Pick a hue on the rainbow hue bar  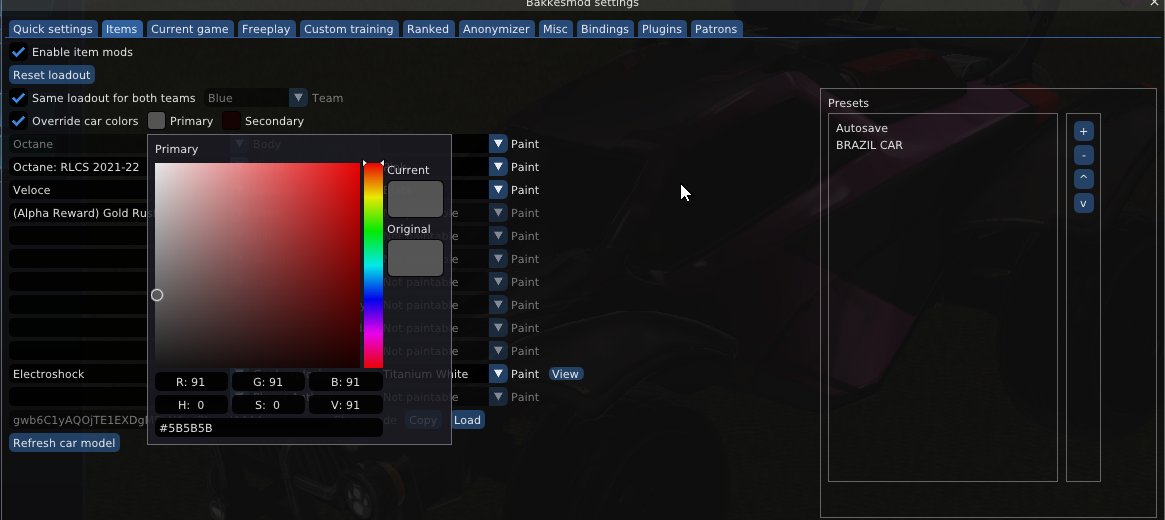point(373,265)
